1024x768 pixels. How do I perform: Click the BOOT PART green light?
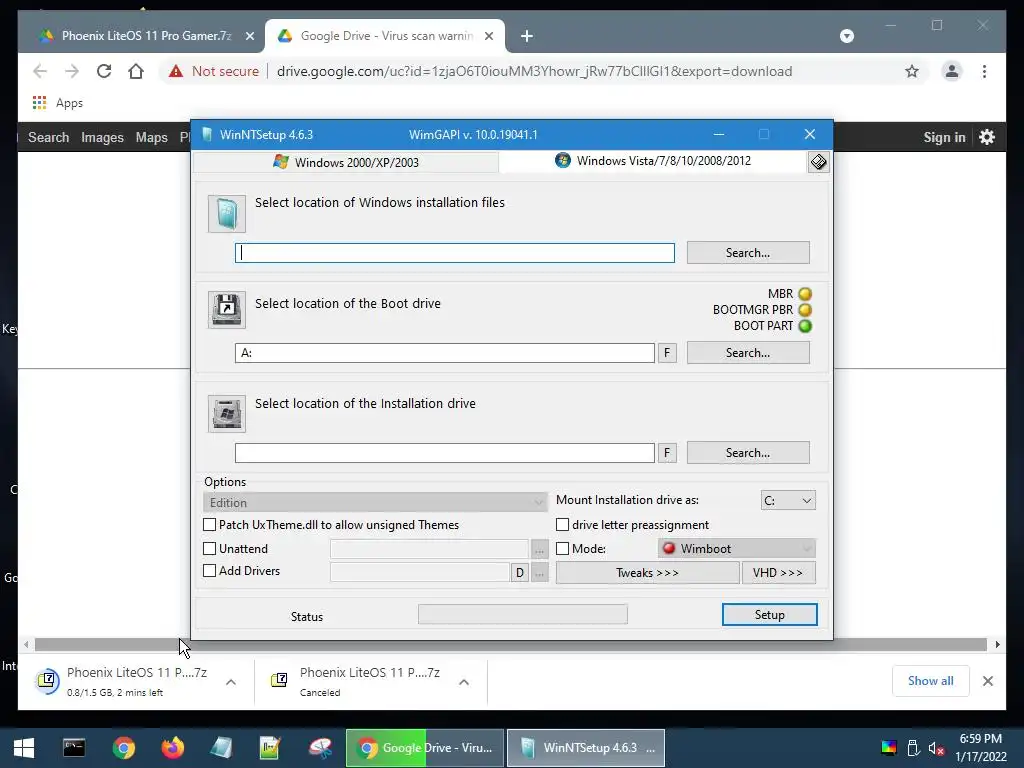click(805, 326)
